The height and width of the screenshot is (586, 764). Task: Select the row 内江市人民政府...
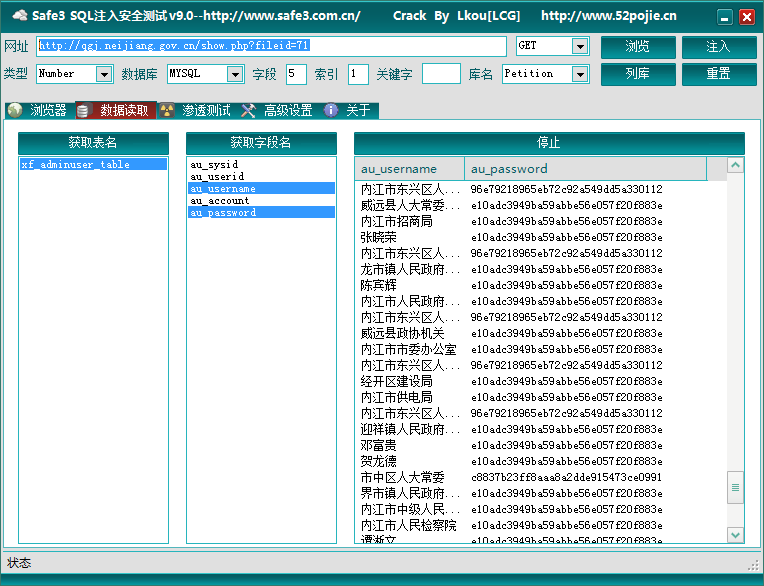(540, 301)
